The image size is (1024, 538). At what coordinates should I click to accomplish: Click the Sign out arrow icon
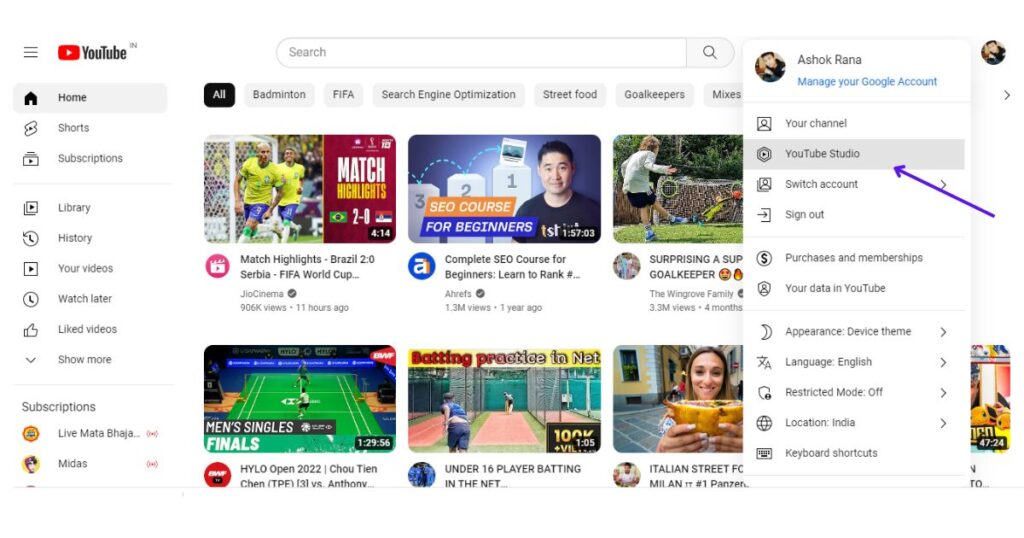(x=764, y=215)
